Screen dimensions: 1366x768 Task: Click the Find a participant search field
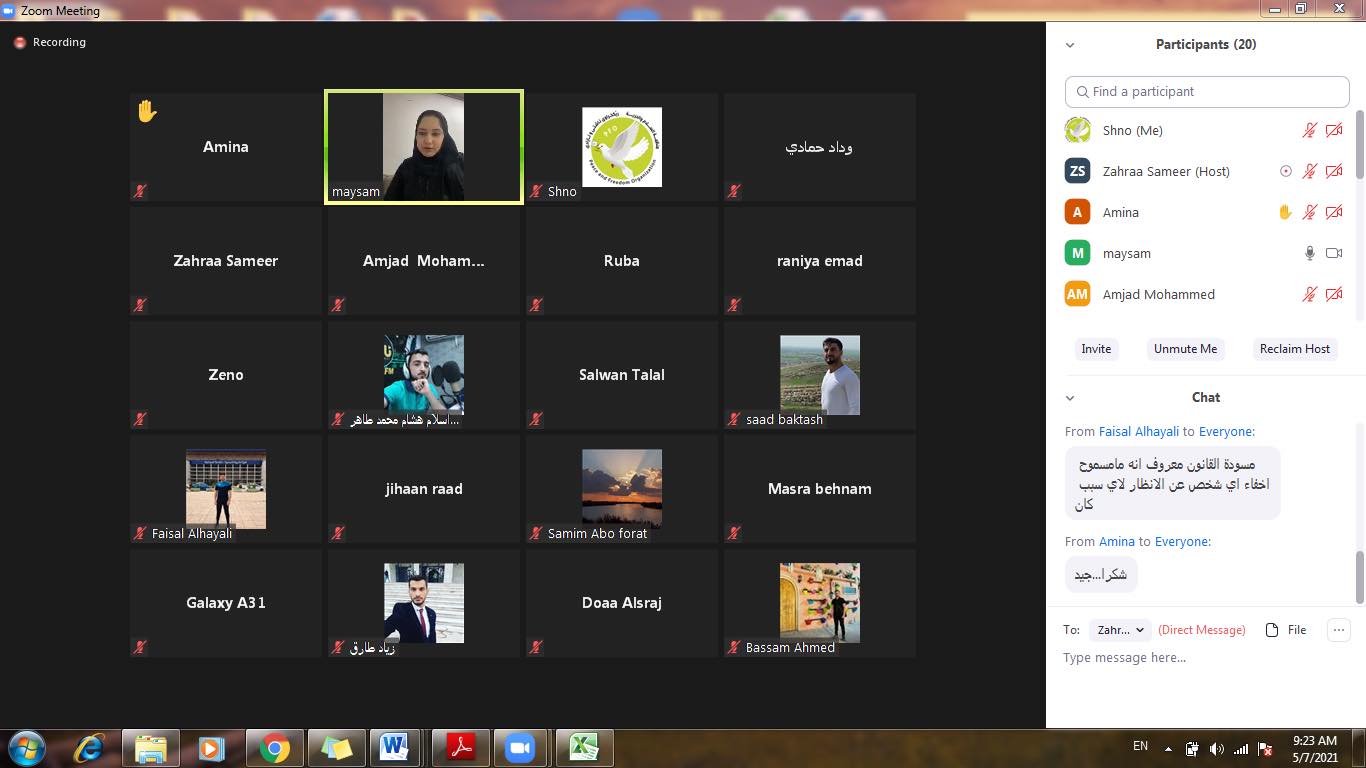(x=1207, y=92)
